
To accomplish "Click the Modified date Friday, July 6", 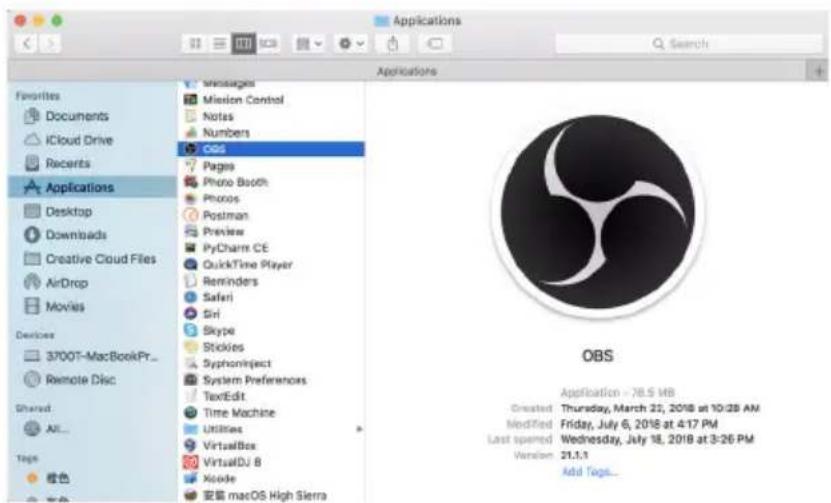I will click(639, 423).
